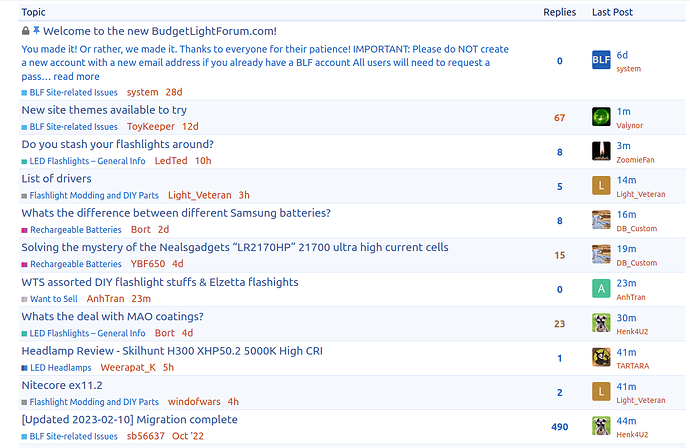
Task: Open Valynor's green avatar
Action: pyautogui.click(x=601, y=117)
